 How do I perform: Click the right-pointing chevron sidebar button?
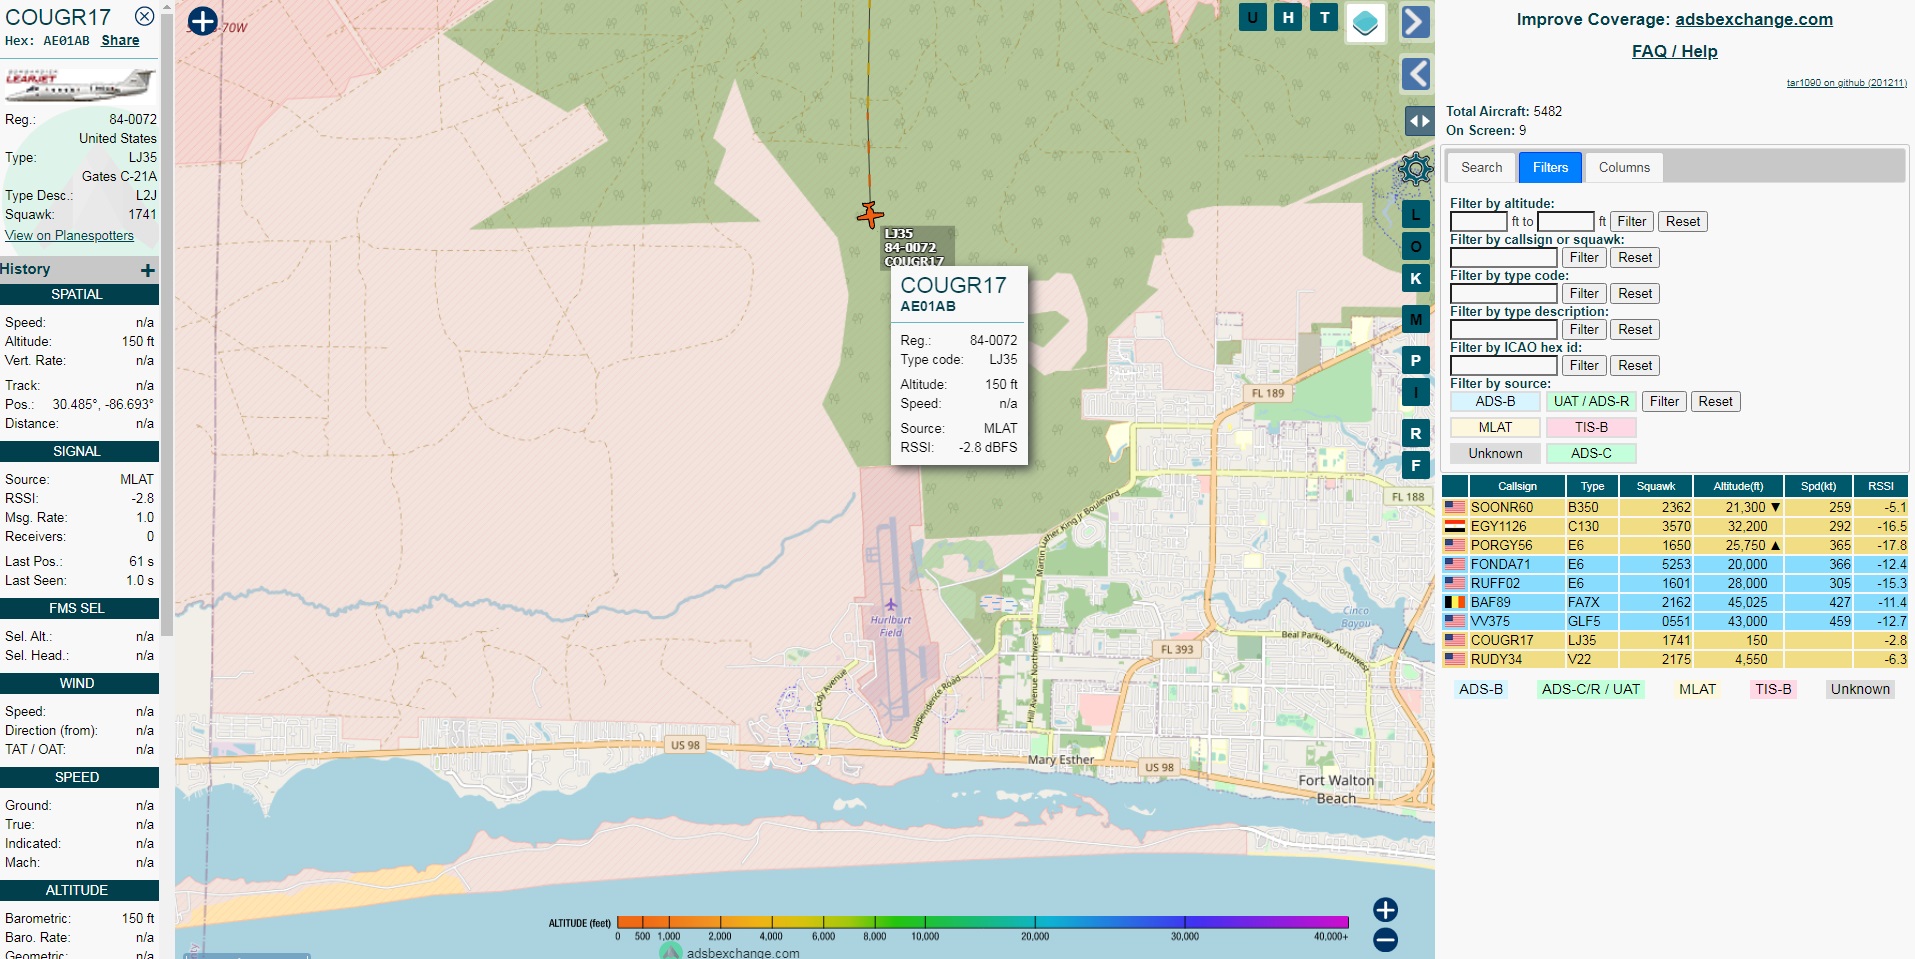coord(1415,22)
